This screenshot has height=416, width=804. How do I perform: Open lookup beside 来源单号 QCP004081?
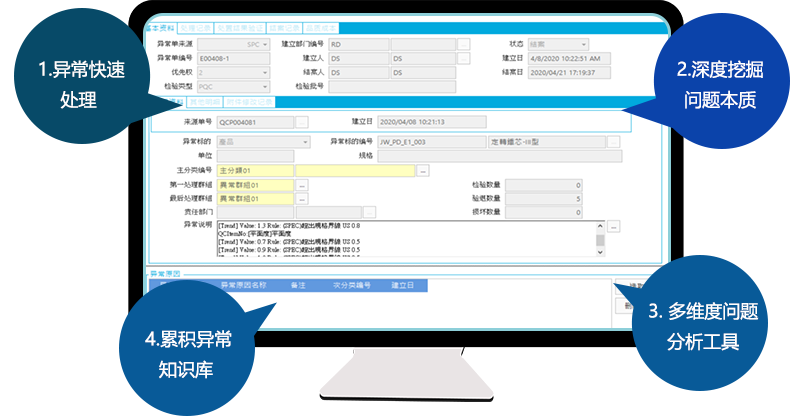click(302, 121)
